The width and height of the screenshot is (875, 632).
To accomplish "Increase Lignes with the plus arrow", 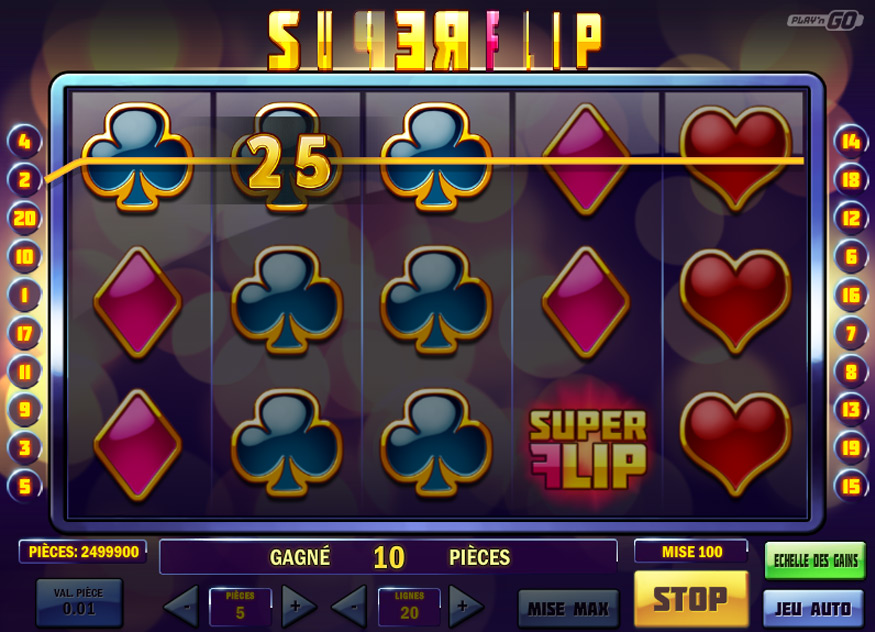I will click(465, 606).
